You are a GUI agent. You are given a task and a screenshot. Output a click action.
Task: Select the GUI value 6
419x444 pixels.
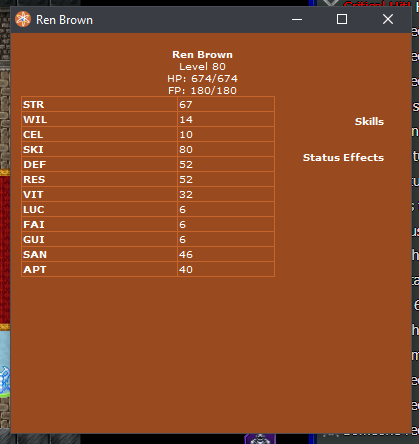click(182, 240)
